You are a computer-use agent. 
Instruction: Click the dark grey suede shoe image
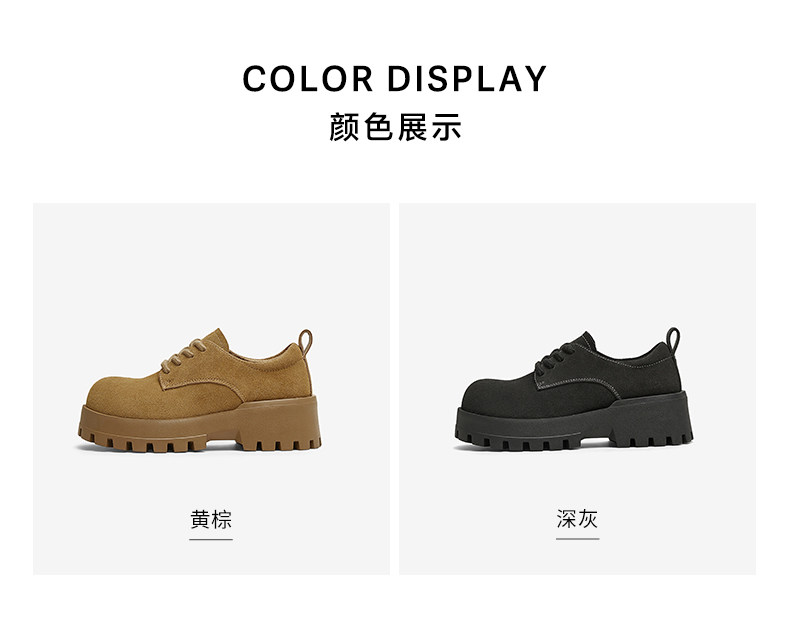(x=574, y=389)
